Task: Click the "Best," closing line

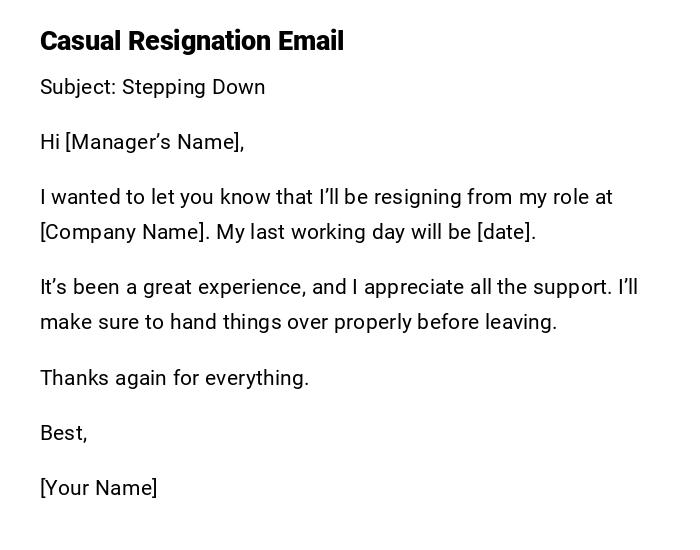Action: pos(63,433)
